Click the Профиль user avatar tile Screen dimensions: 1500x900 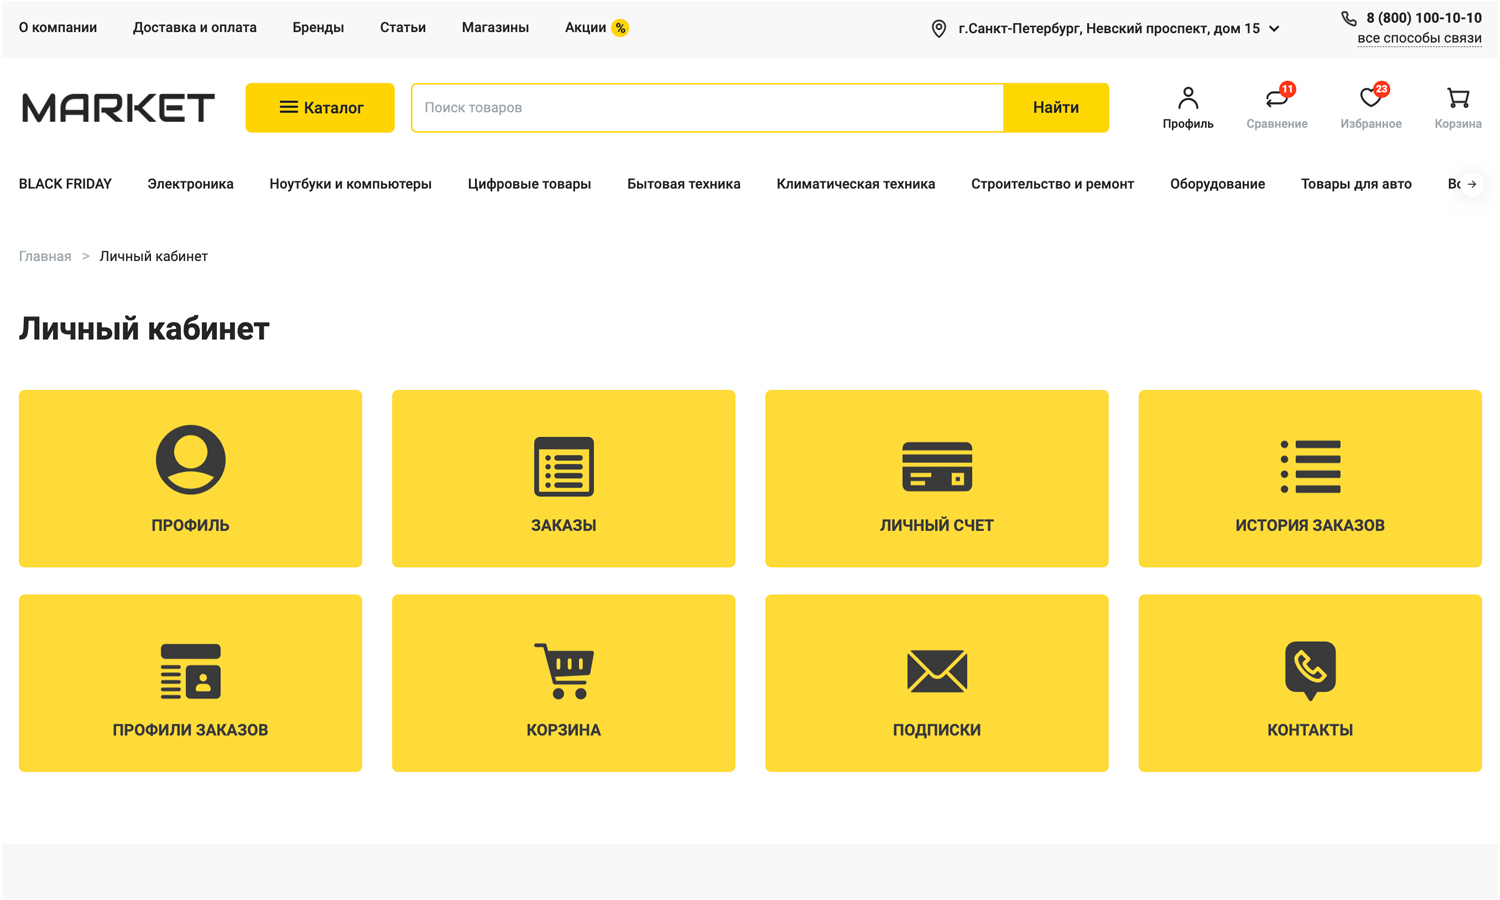point(190,478)
